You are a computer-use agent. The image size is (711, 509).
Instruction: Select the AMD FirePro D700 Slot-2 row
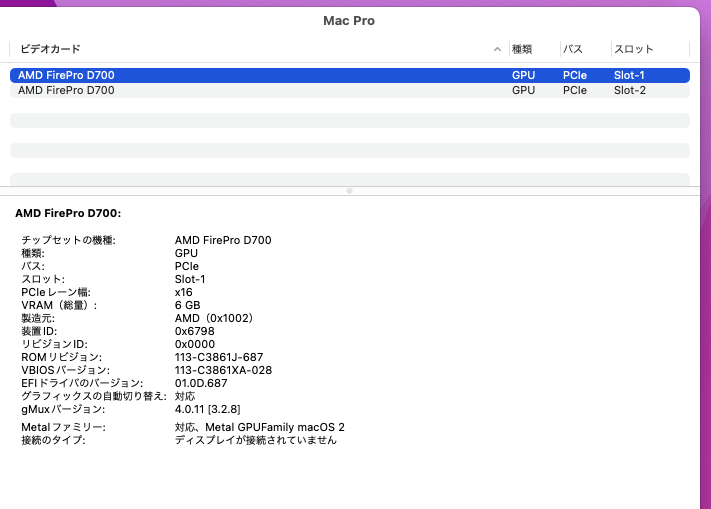click(350, 90)
